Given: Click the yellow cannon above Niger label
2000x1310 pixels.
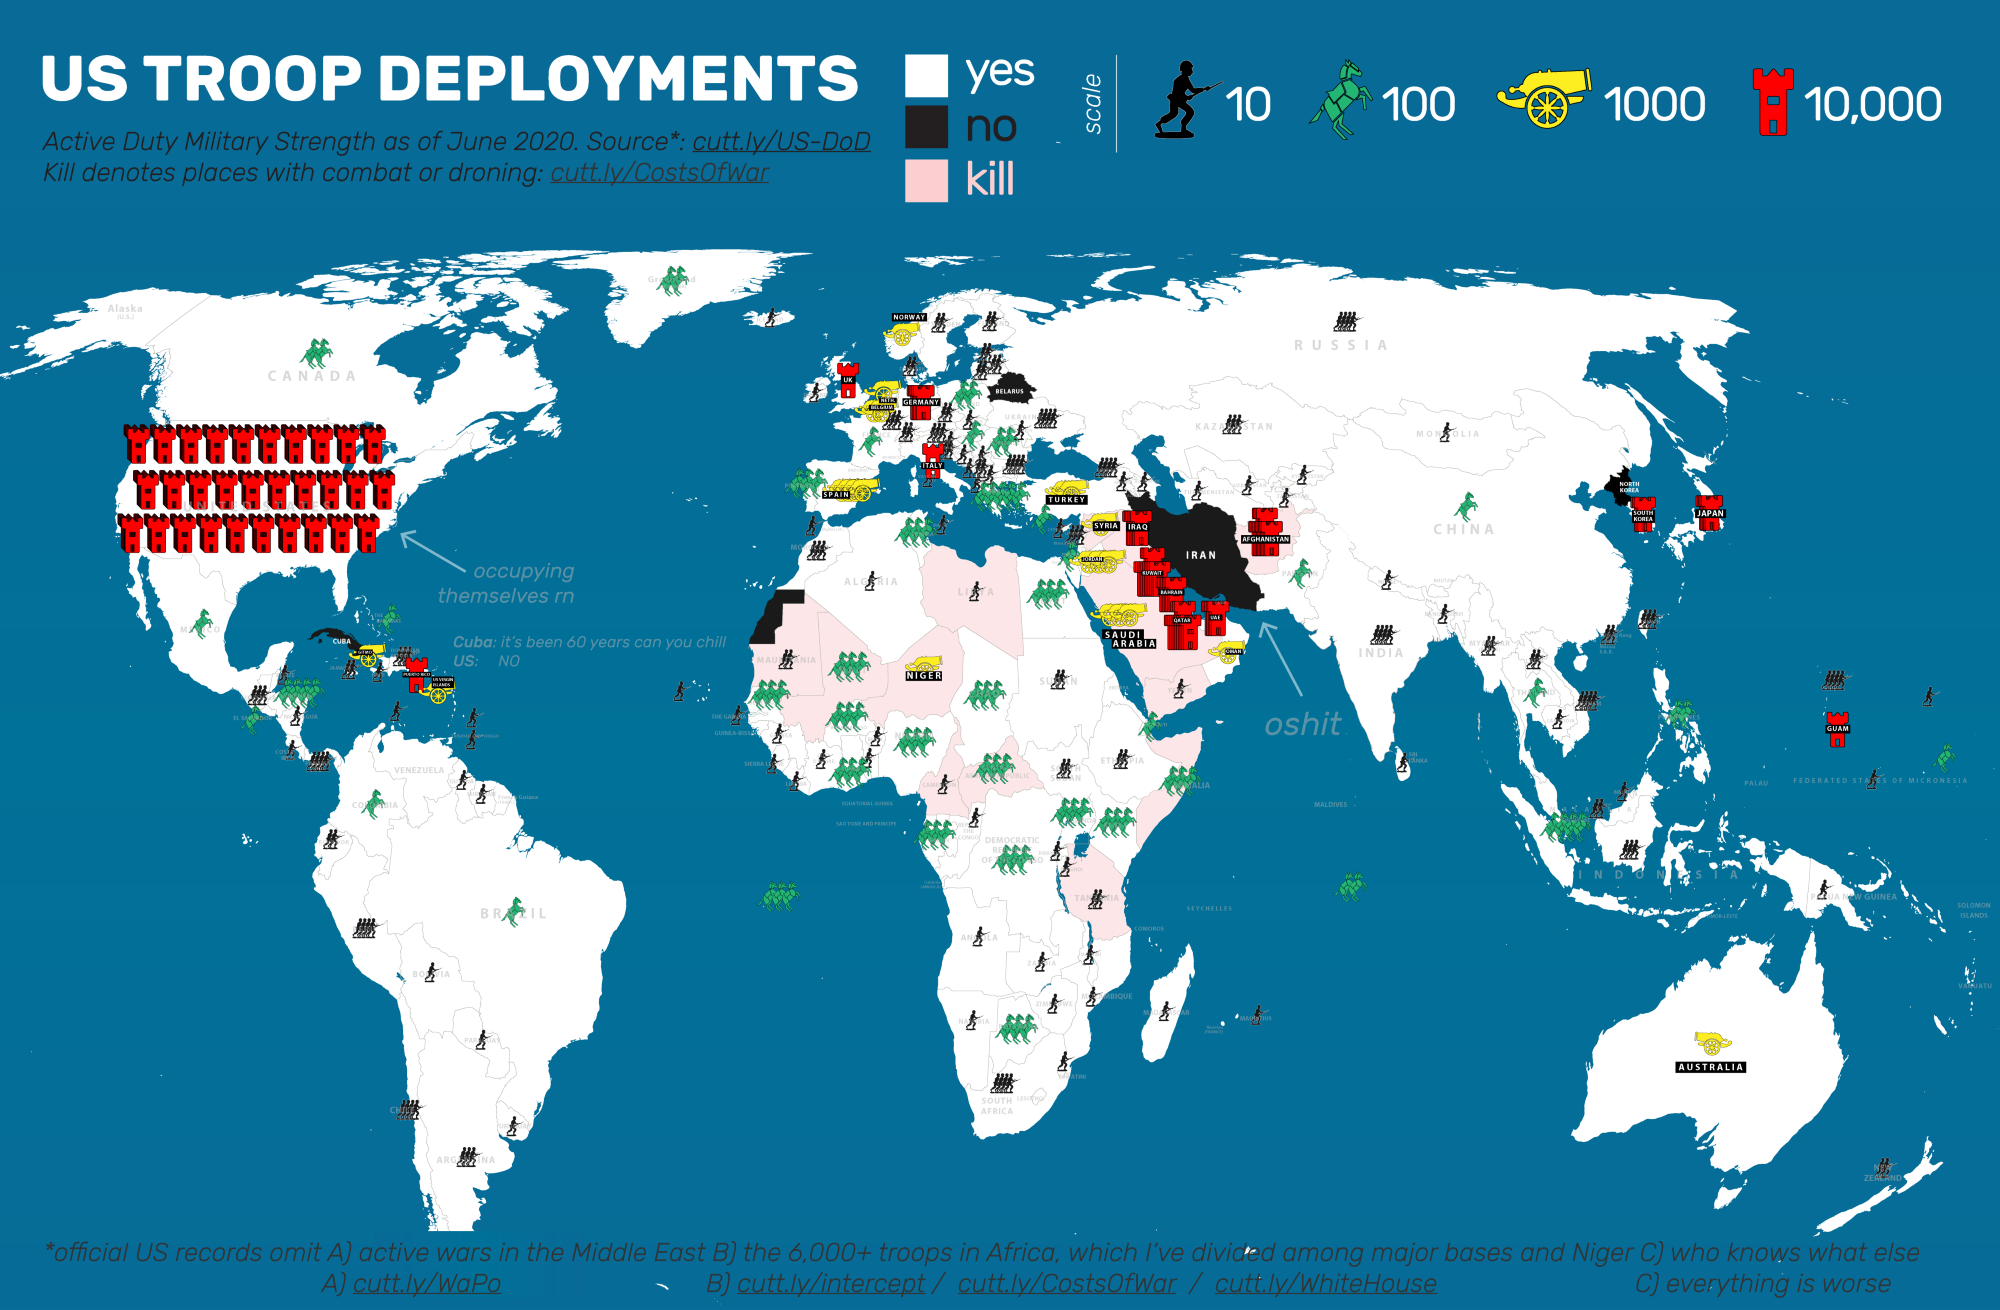Looking at the screenshot, I should pos(923,664).
